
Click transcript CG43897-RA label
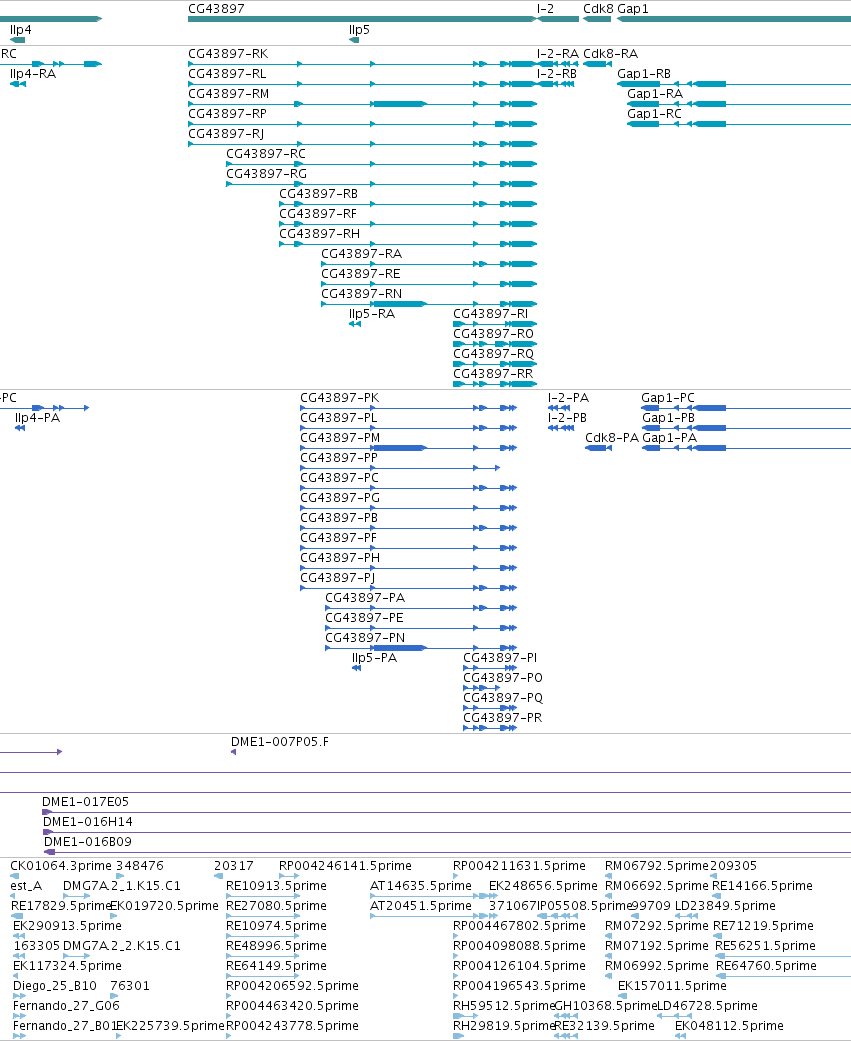pos(361,254)
